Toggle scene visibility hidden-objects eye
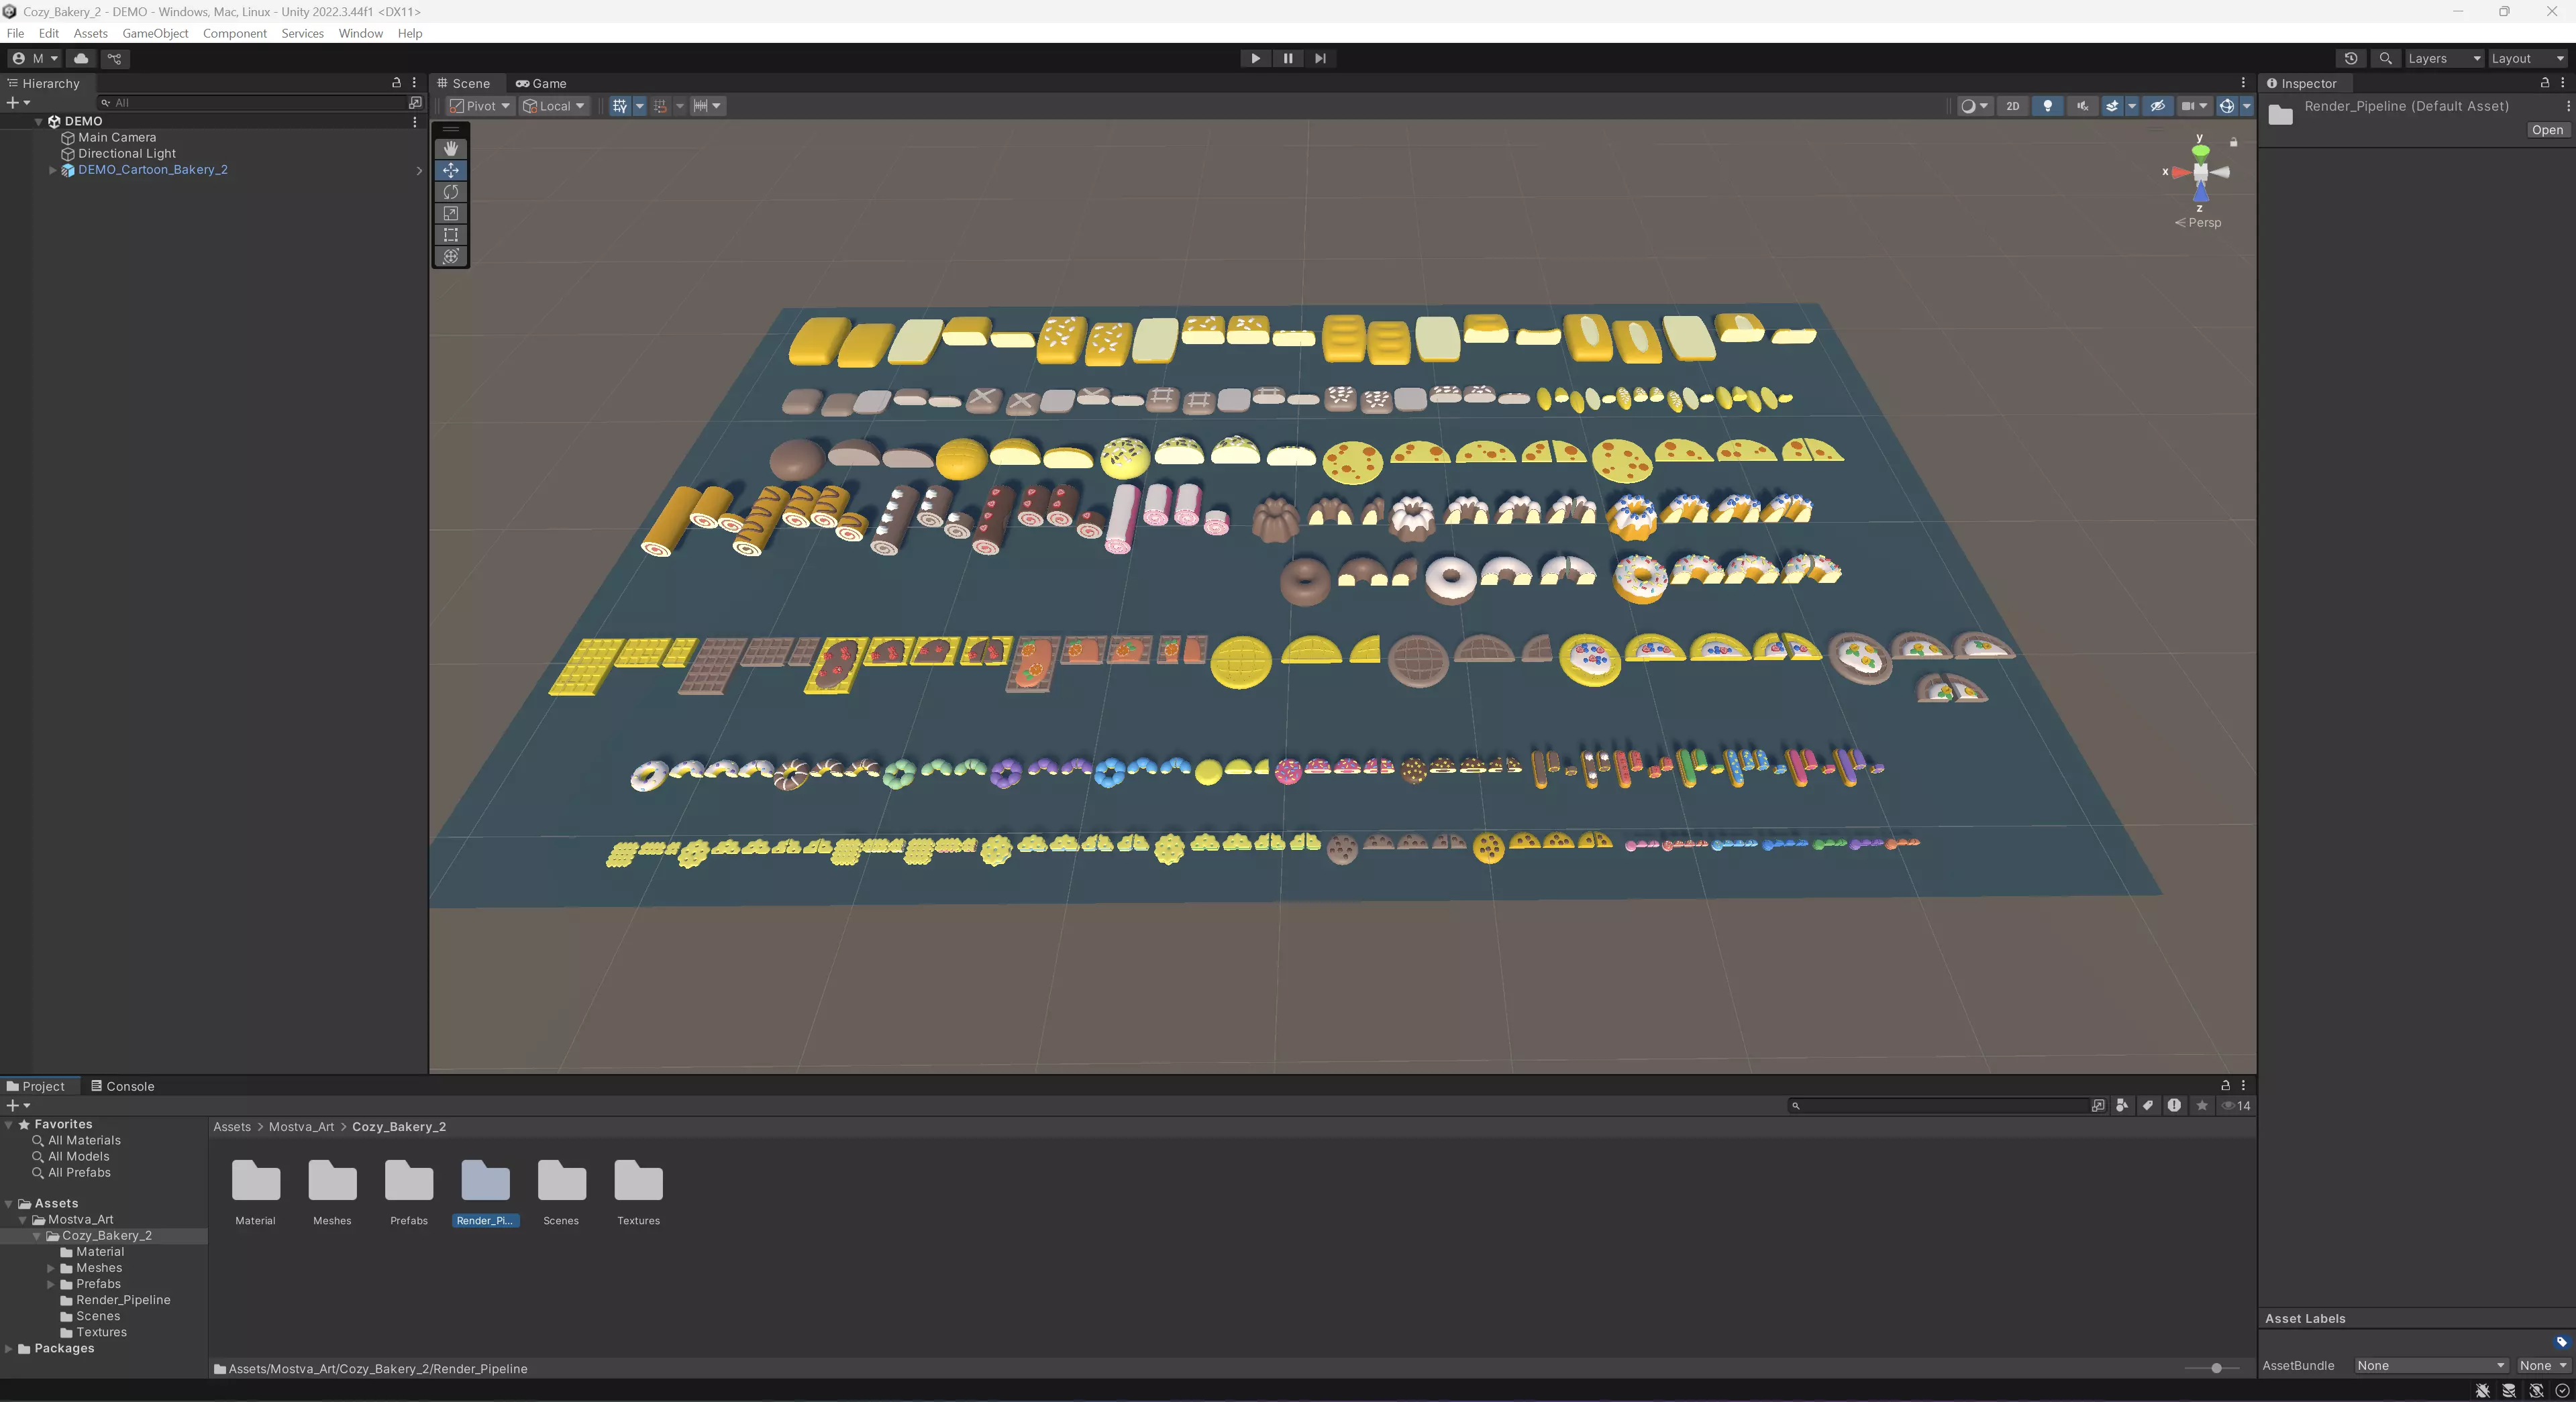 [x=2158, y=106]
